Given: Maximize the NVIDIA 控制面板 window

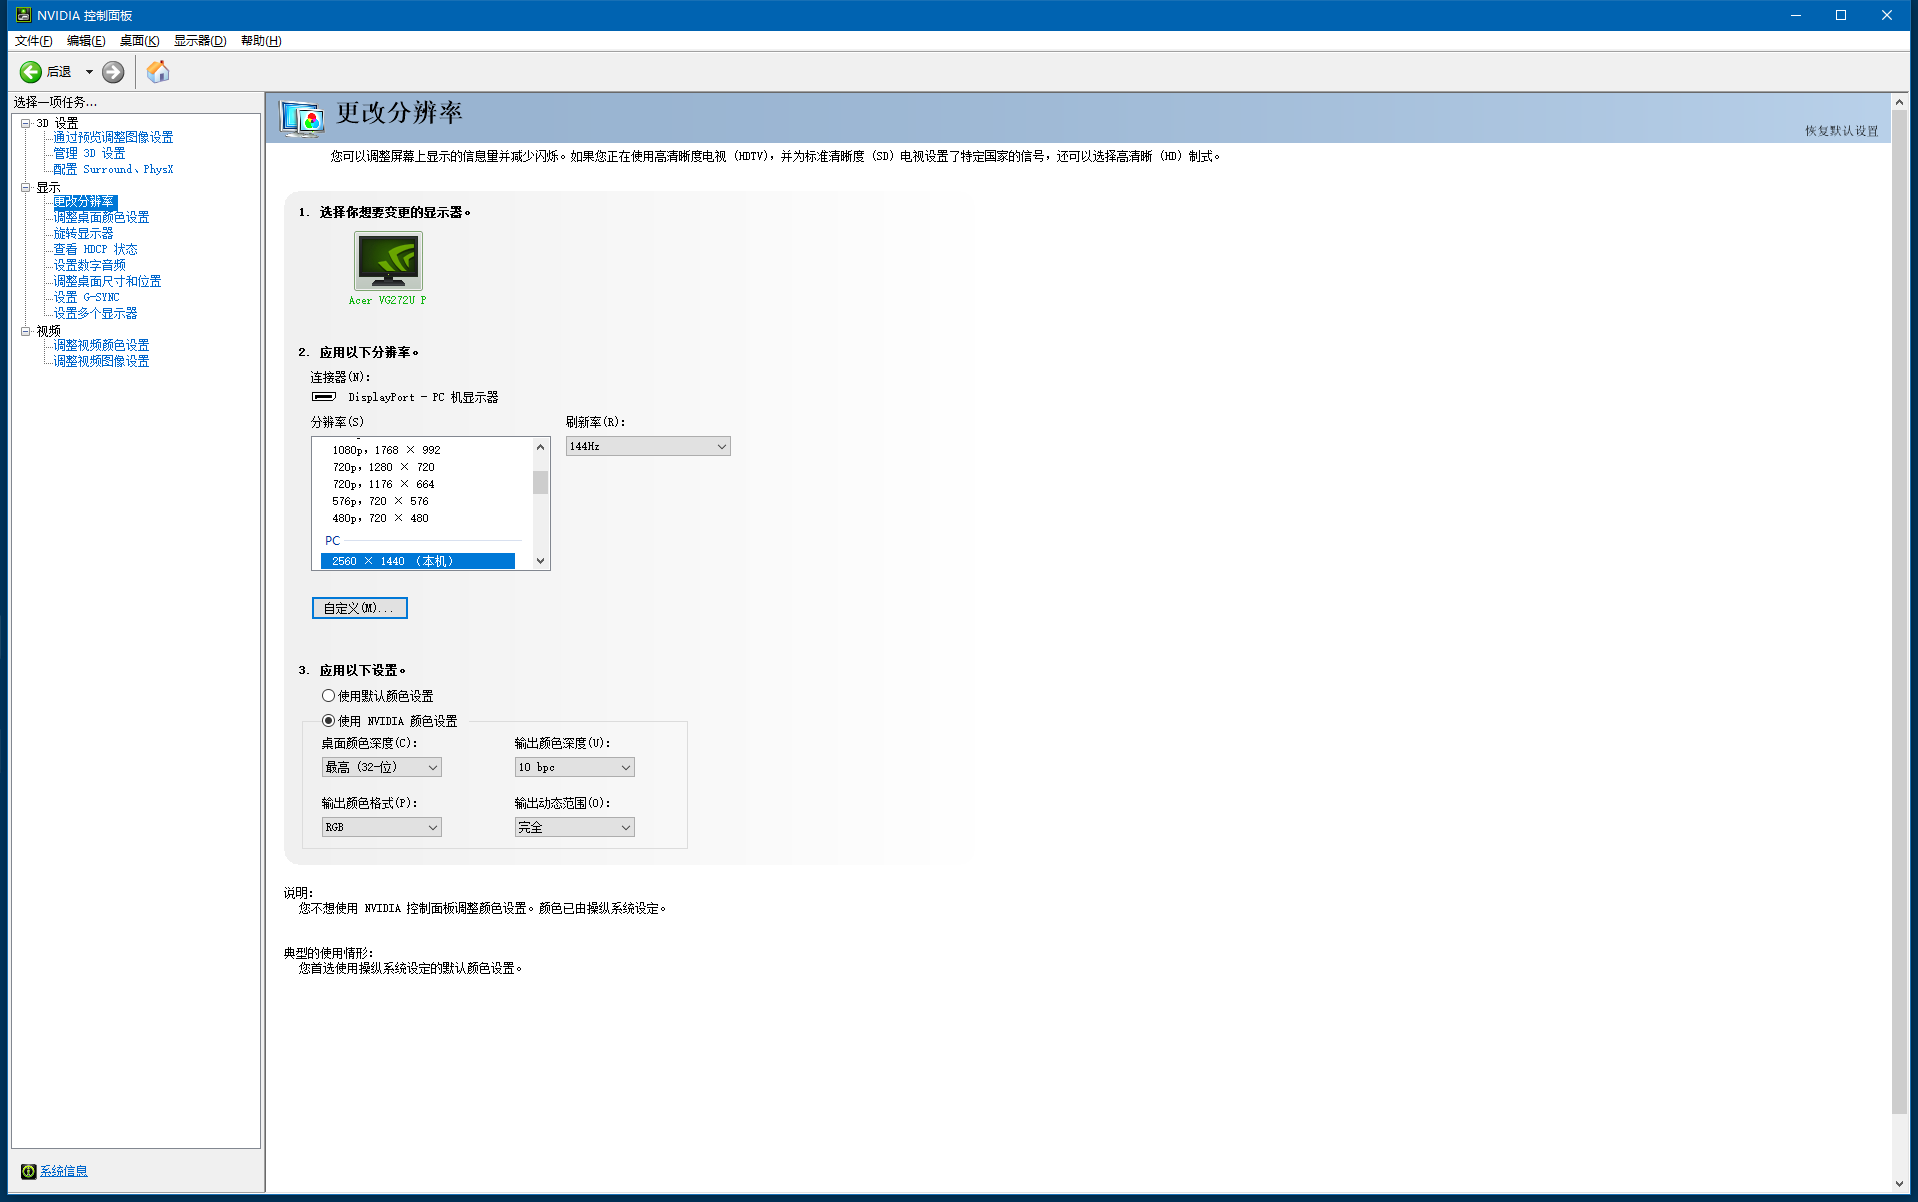Looking at the screenshot, I should click(x=1841, y=15).
